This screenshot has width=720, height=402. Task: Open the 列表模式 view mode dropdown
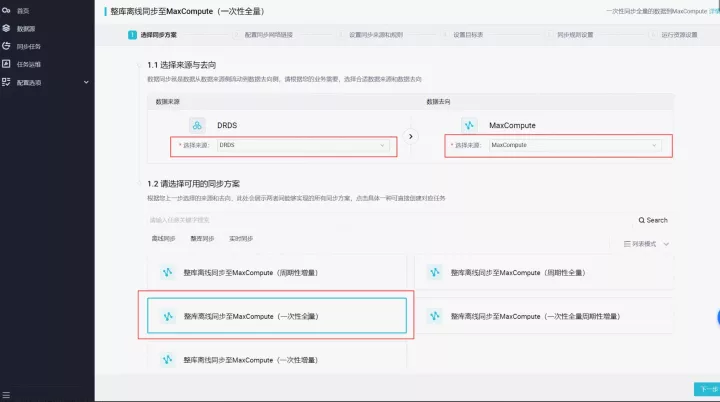tap(647, 244)
